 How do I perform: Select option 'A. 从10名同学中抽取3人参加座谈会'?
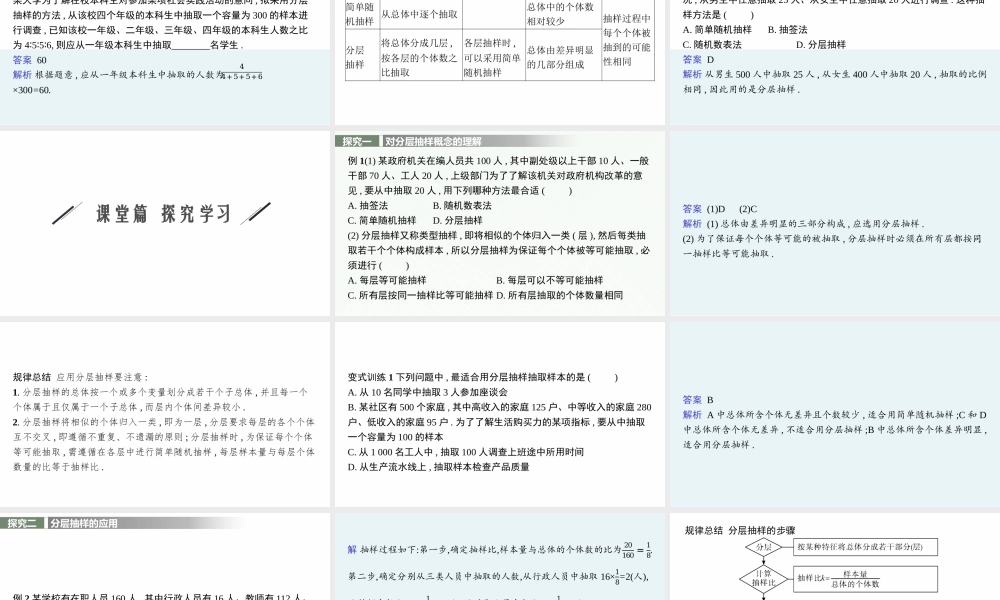tap(427, 392)
